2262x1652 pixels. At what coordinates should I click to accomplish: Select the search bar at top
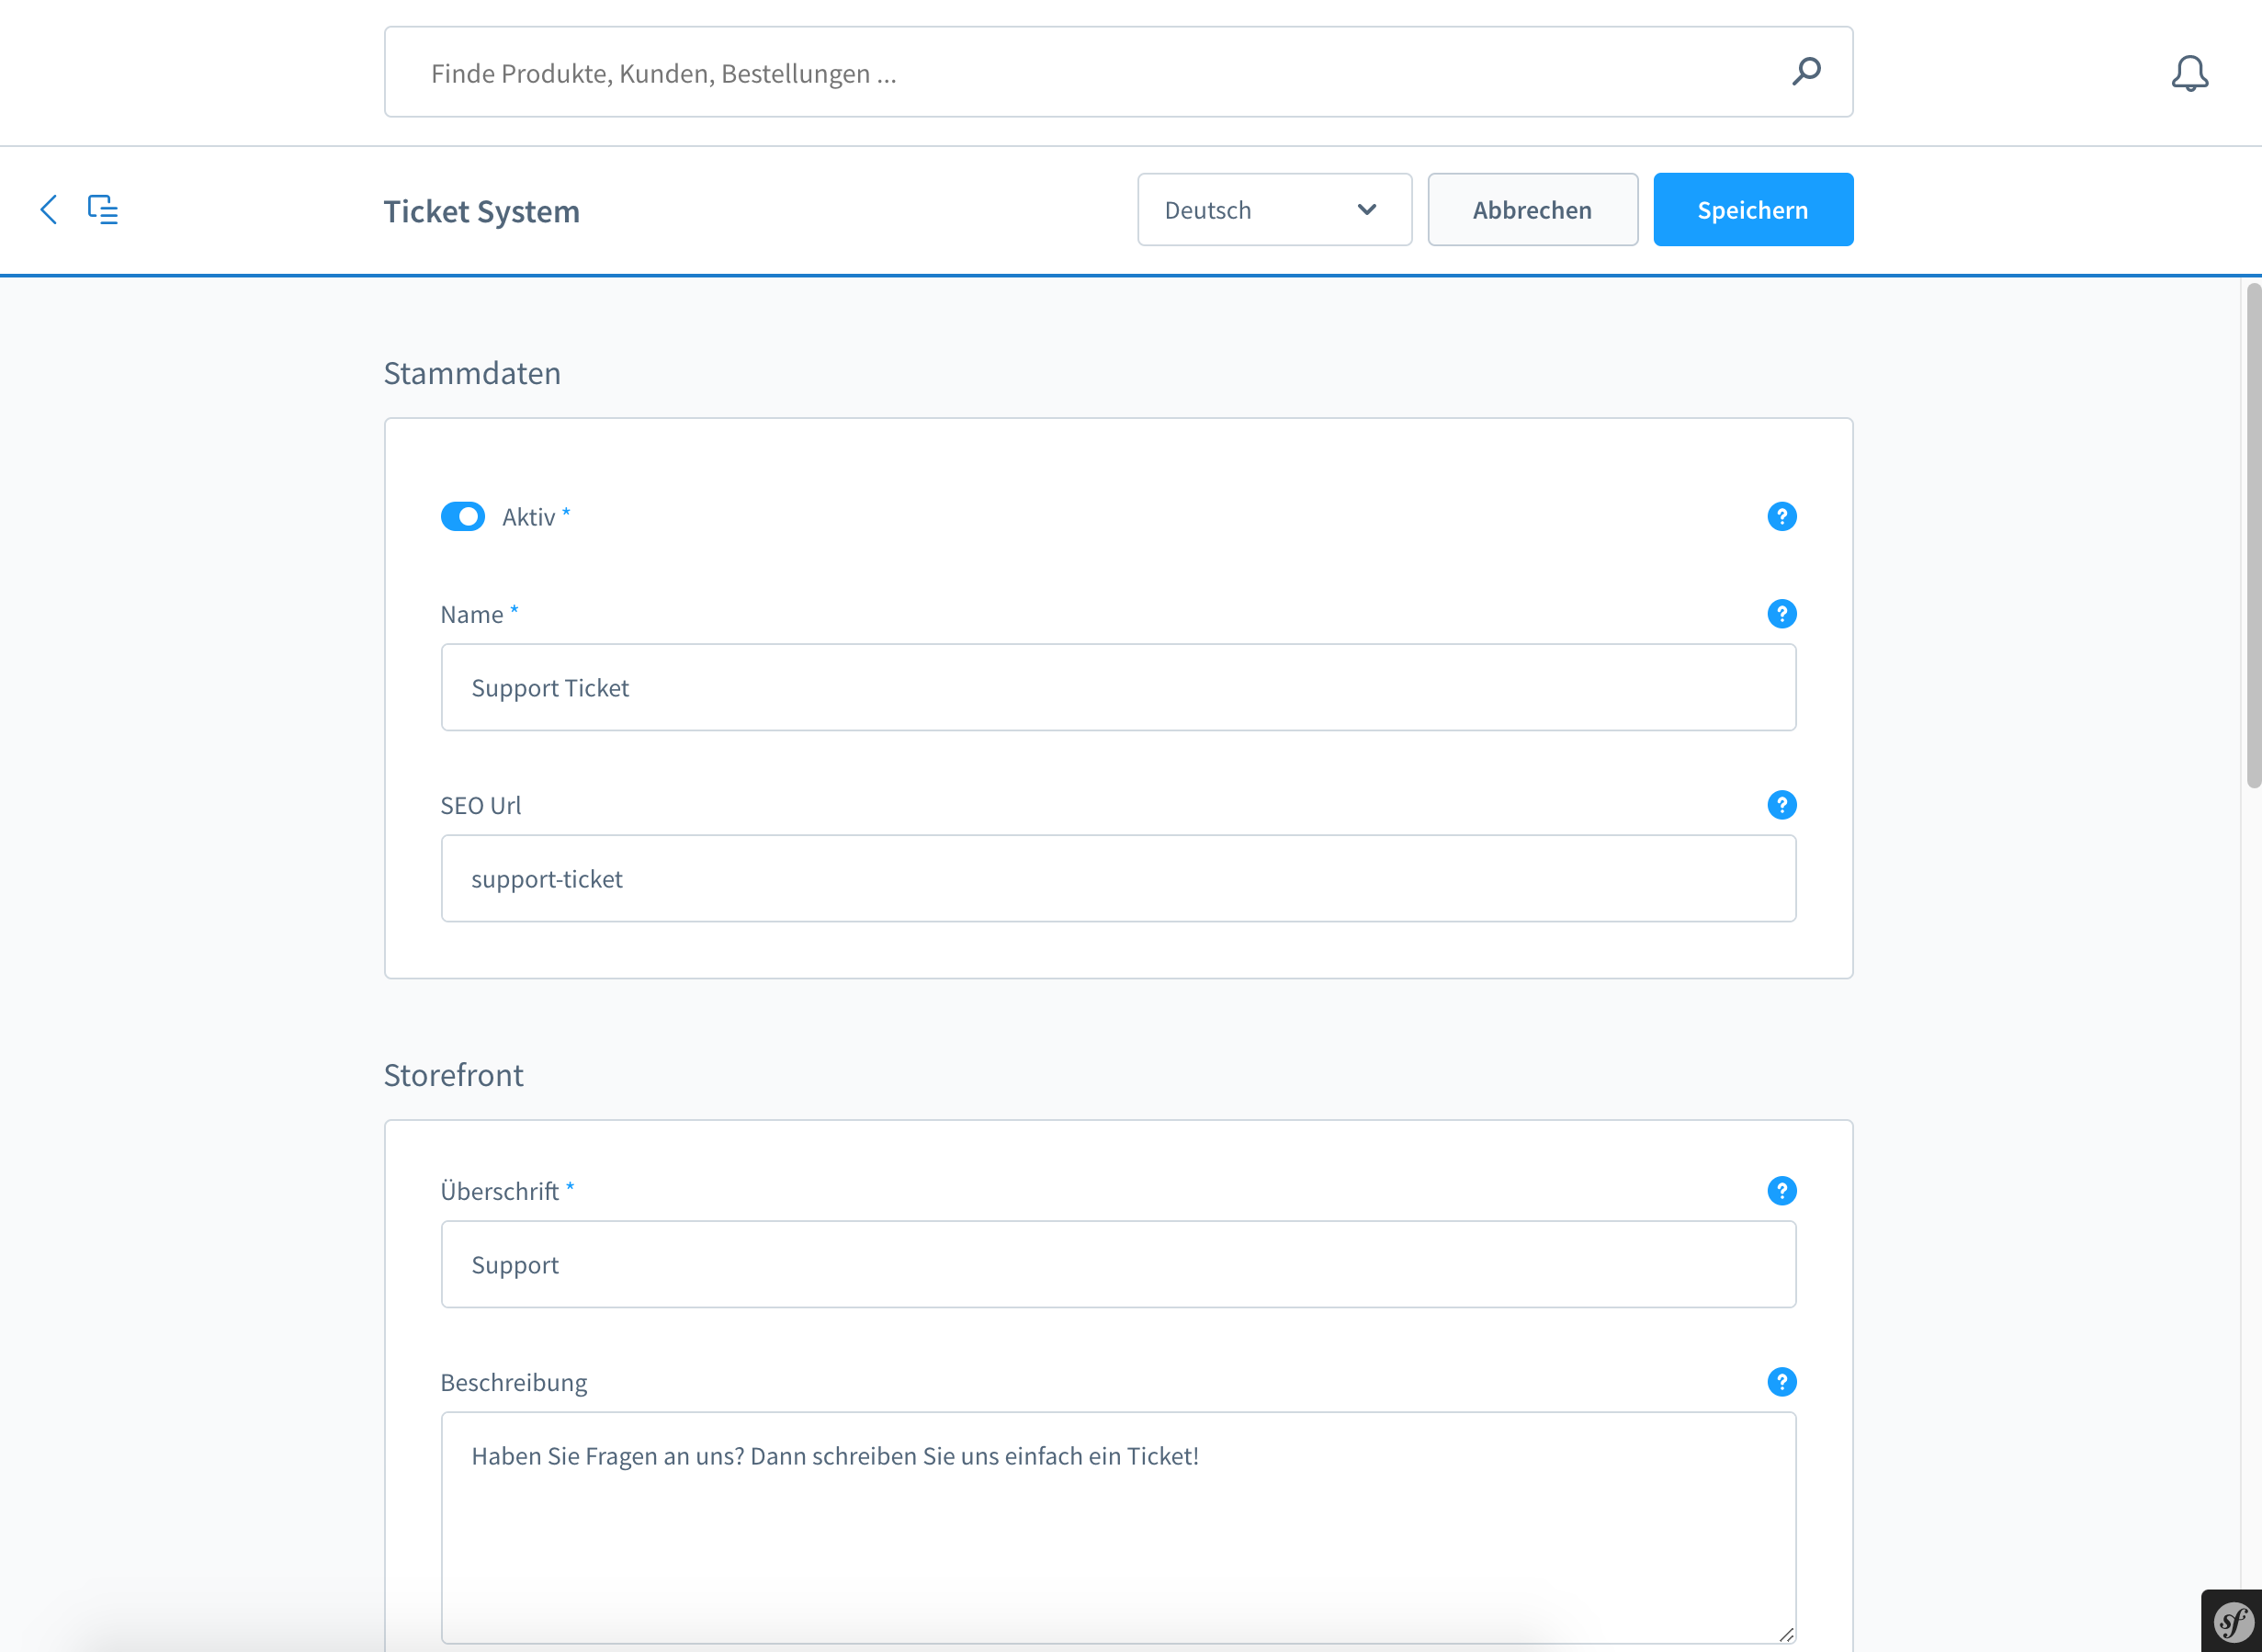point(1119,72)
